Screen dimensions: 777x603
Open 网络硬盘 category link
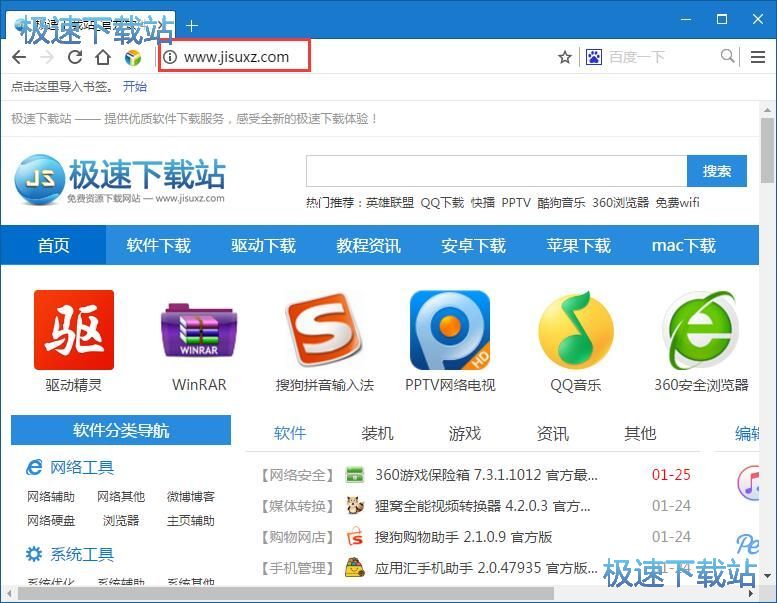pyautogui.click(x=51, y=520)
